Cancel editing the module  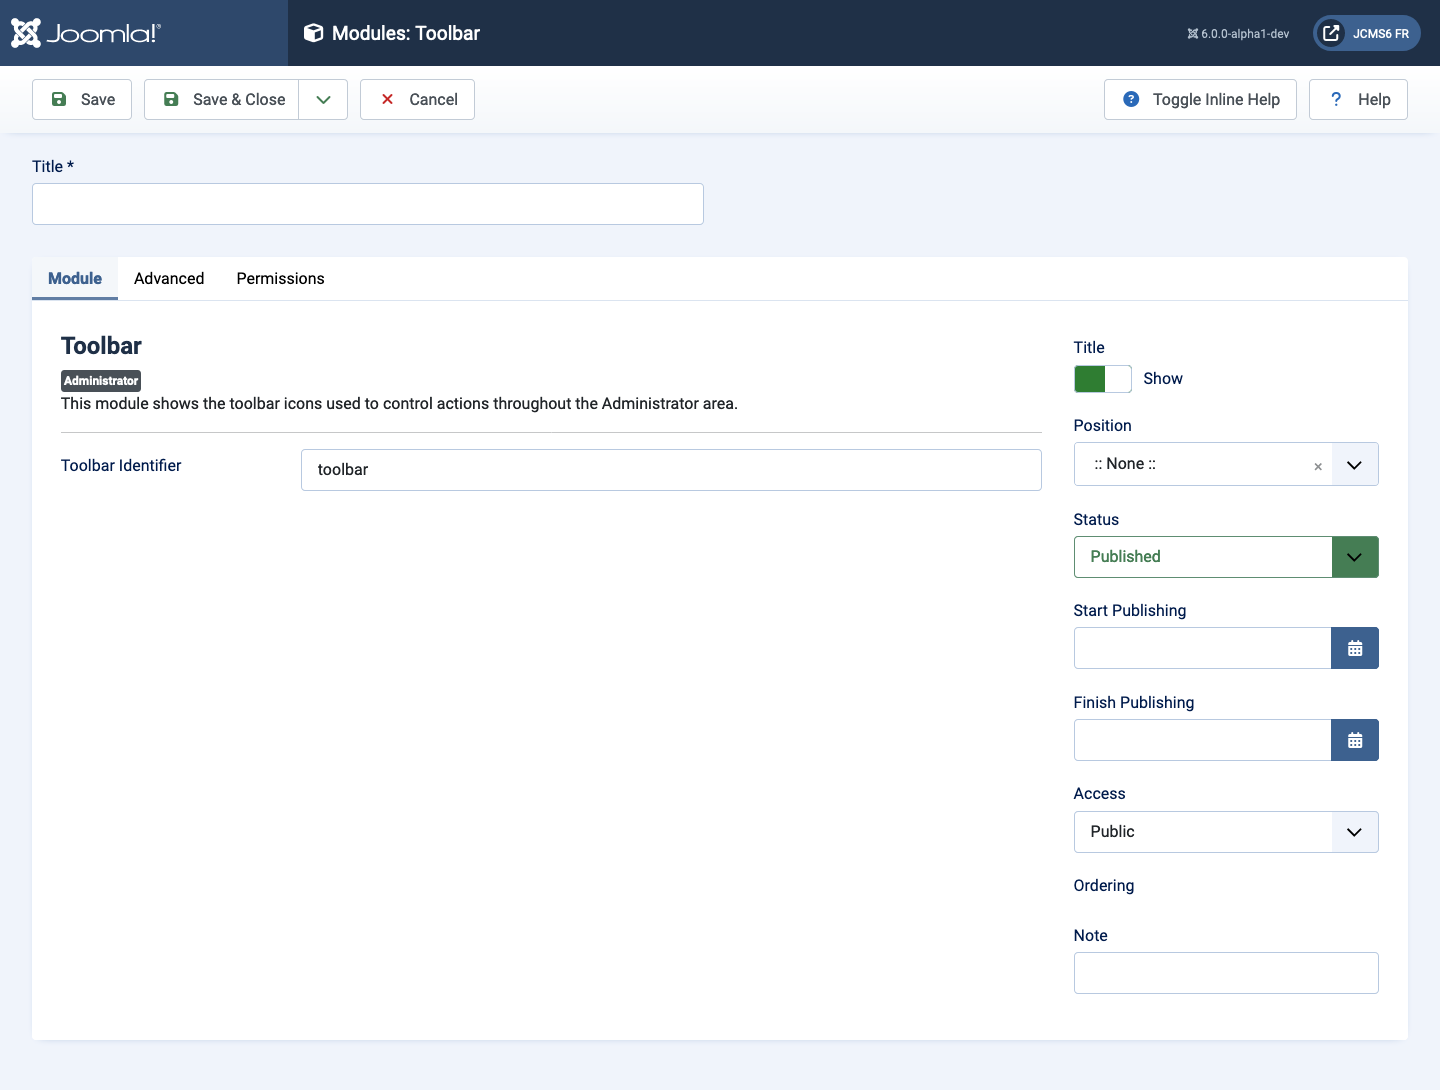417,99
